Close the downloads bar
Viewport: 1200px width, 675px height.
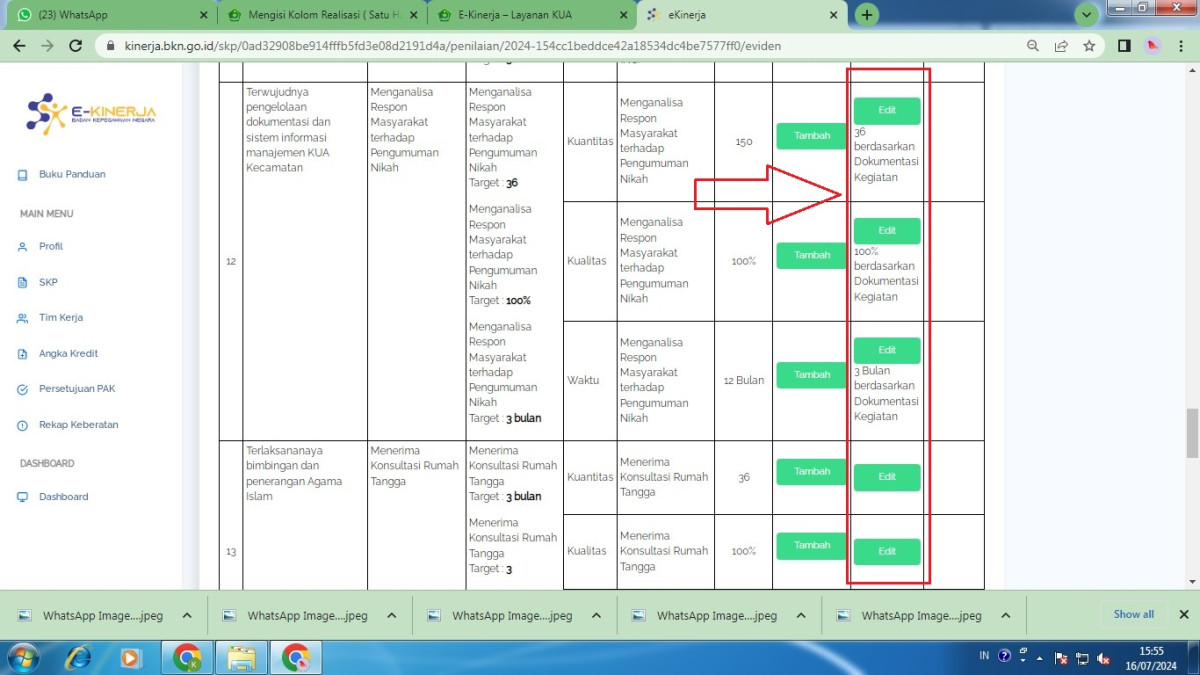[1184, 615]
